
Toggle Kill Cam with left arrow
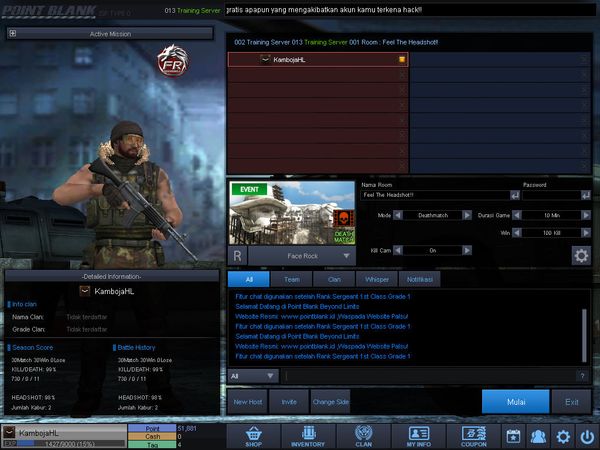[398, 250]
